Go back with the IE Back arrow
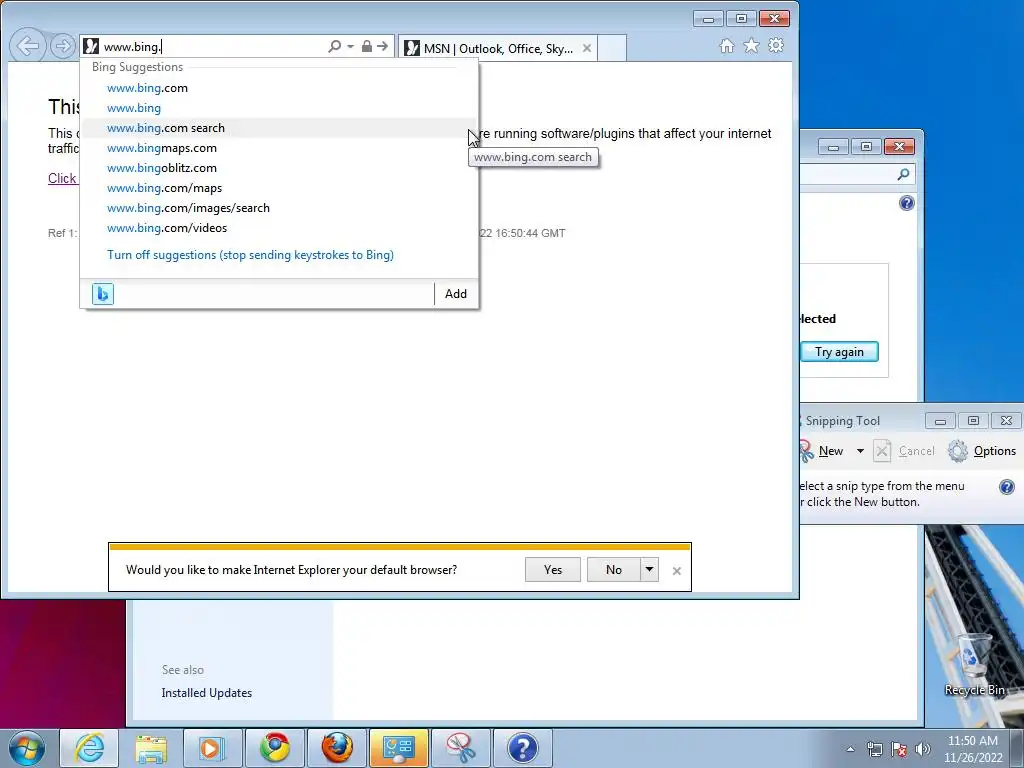The width and height of the screenshot is (1024, 768). pos(27,46)
